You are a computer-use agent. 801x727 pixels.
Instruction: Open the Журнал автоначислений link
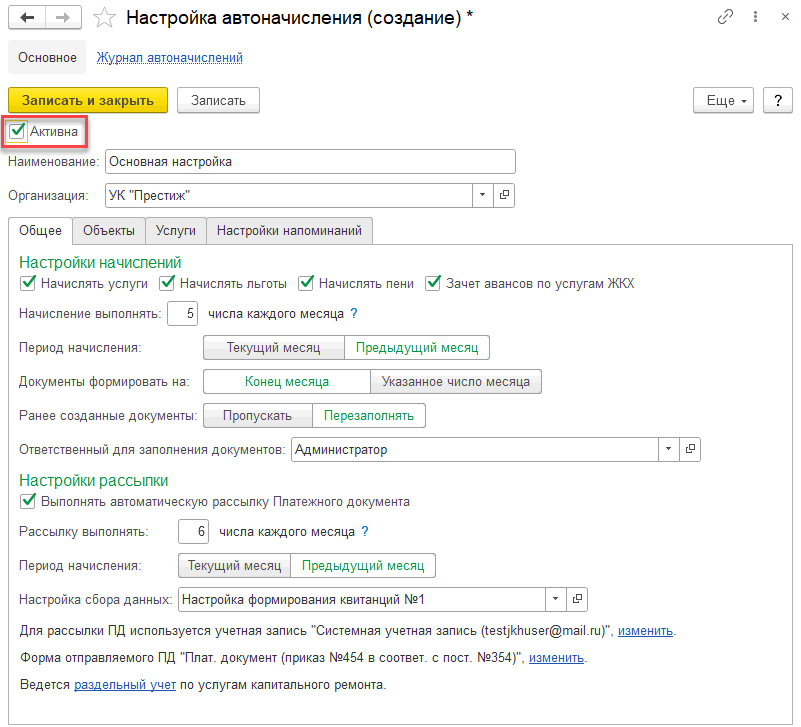170,58
